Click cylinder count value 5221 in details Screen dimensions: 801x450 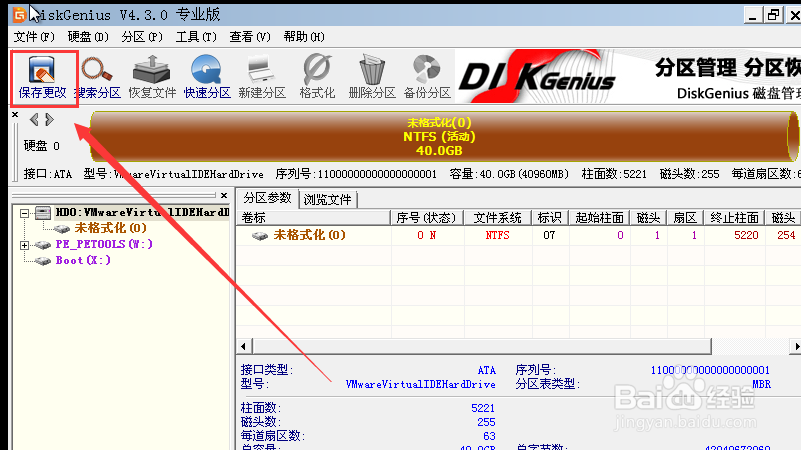pyautogui.click(x=483, y=408)
